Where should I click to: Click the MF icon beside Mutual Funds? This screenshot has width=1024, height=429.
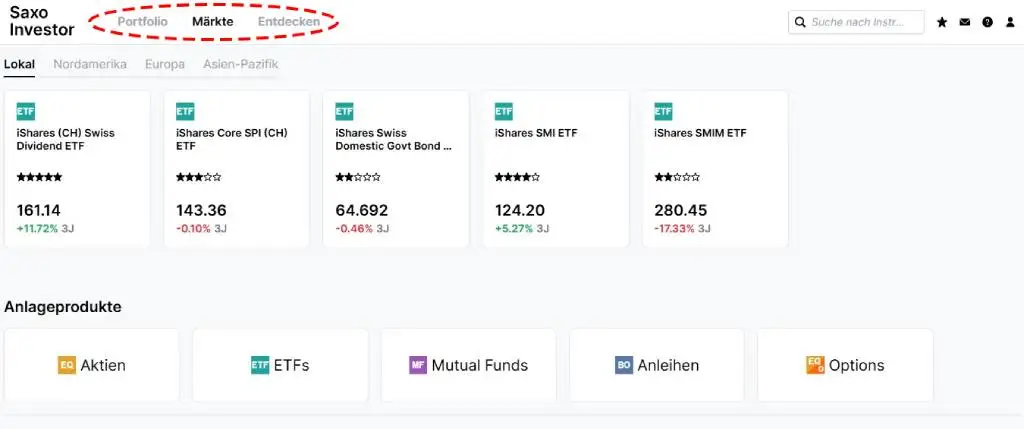[x=418, y=365]
